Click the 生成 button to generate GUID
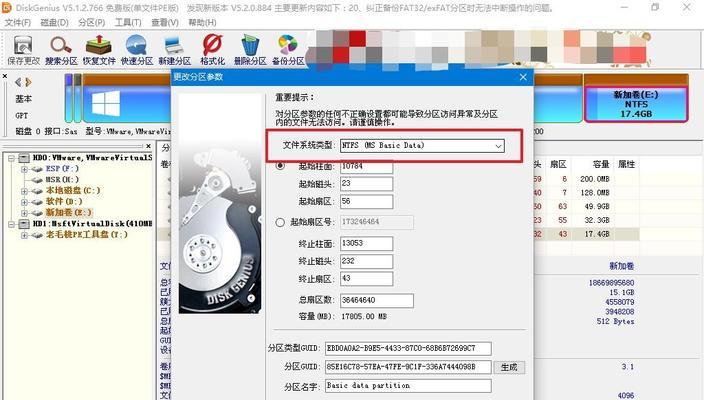 click(x=509, y=367)
